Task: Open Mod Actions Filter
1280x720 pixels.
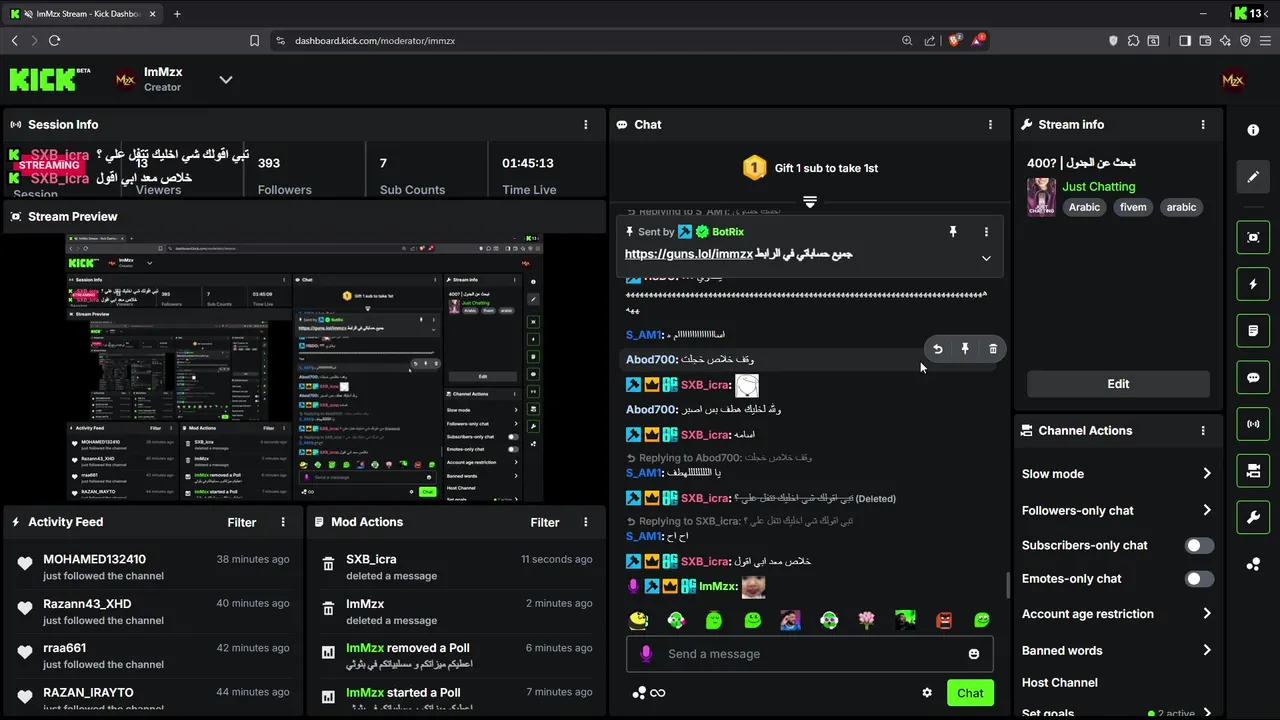Action: [545, 522]
